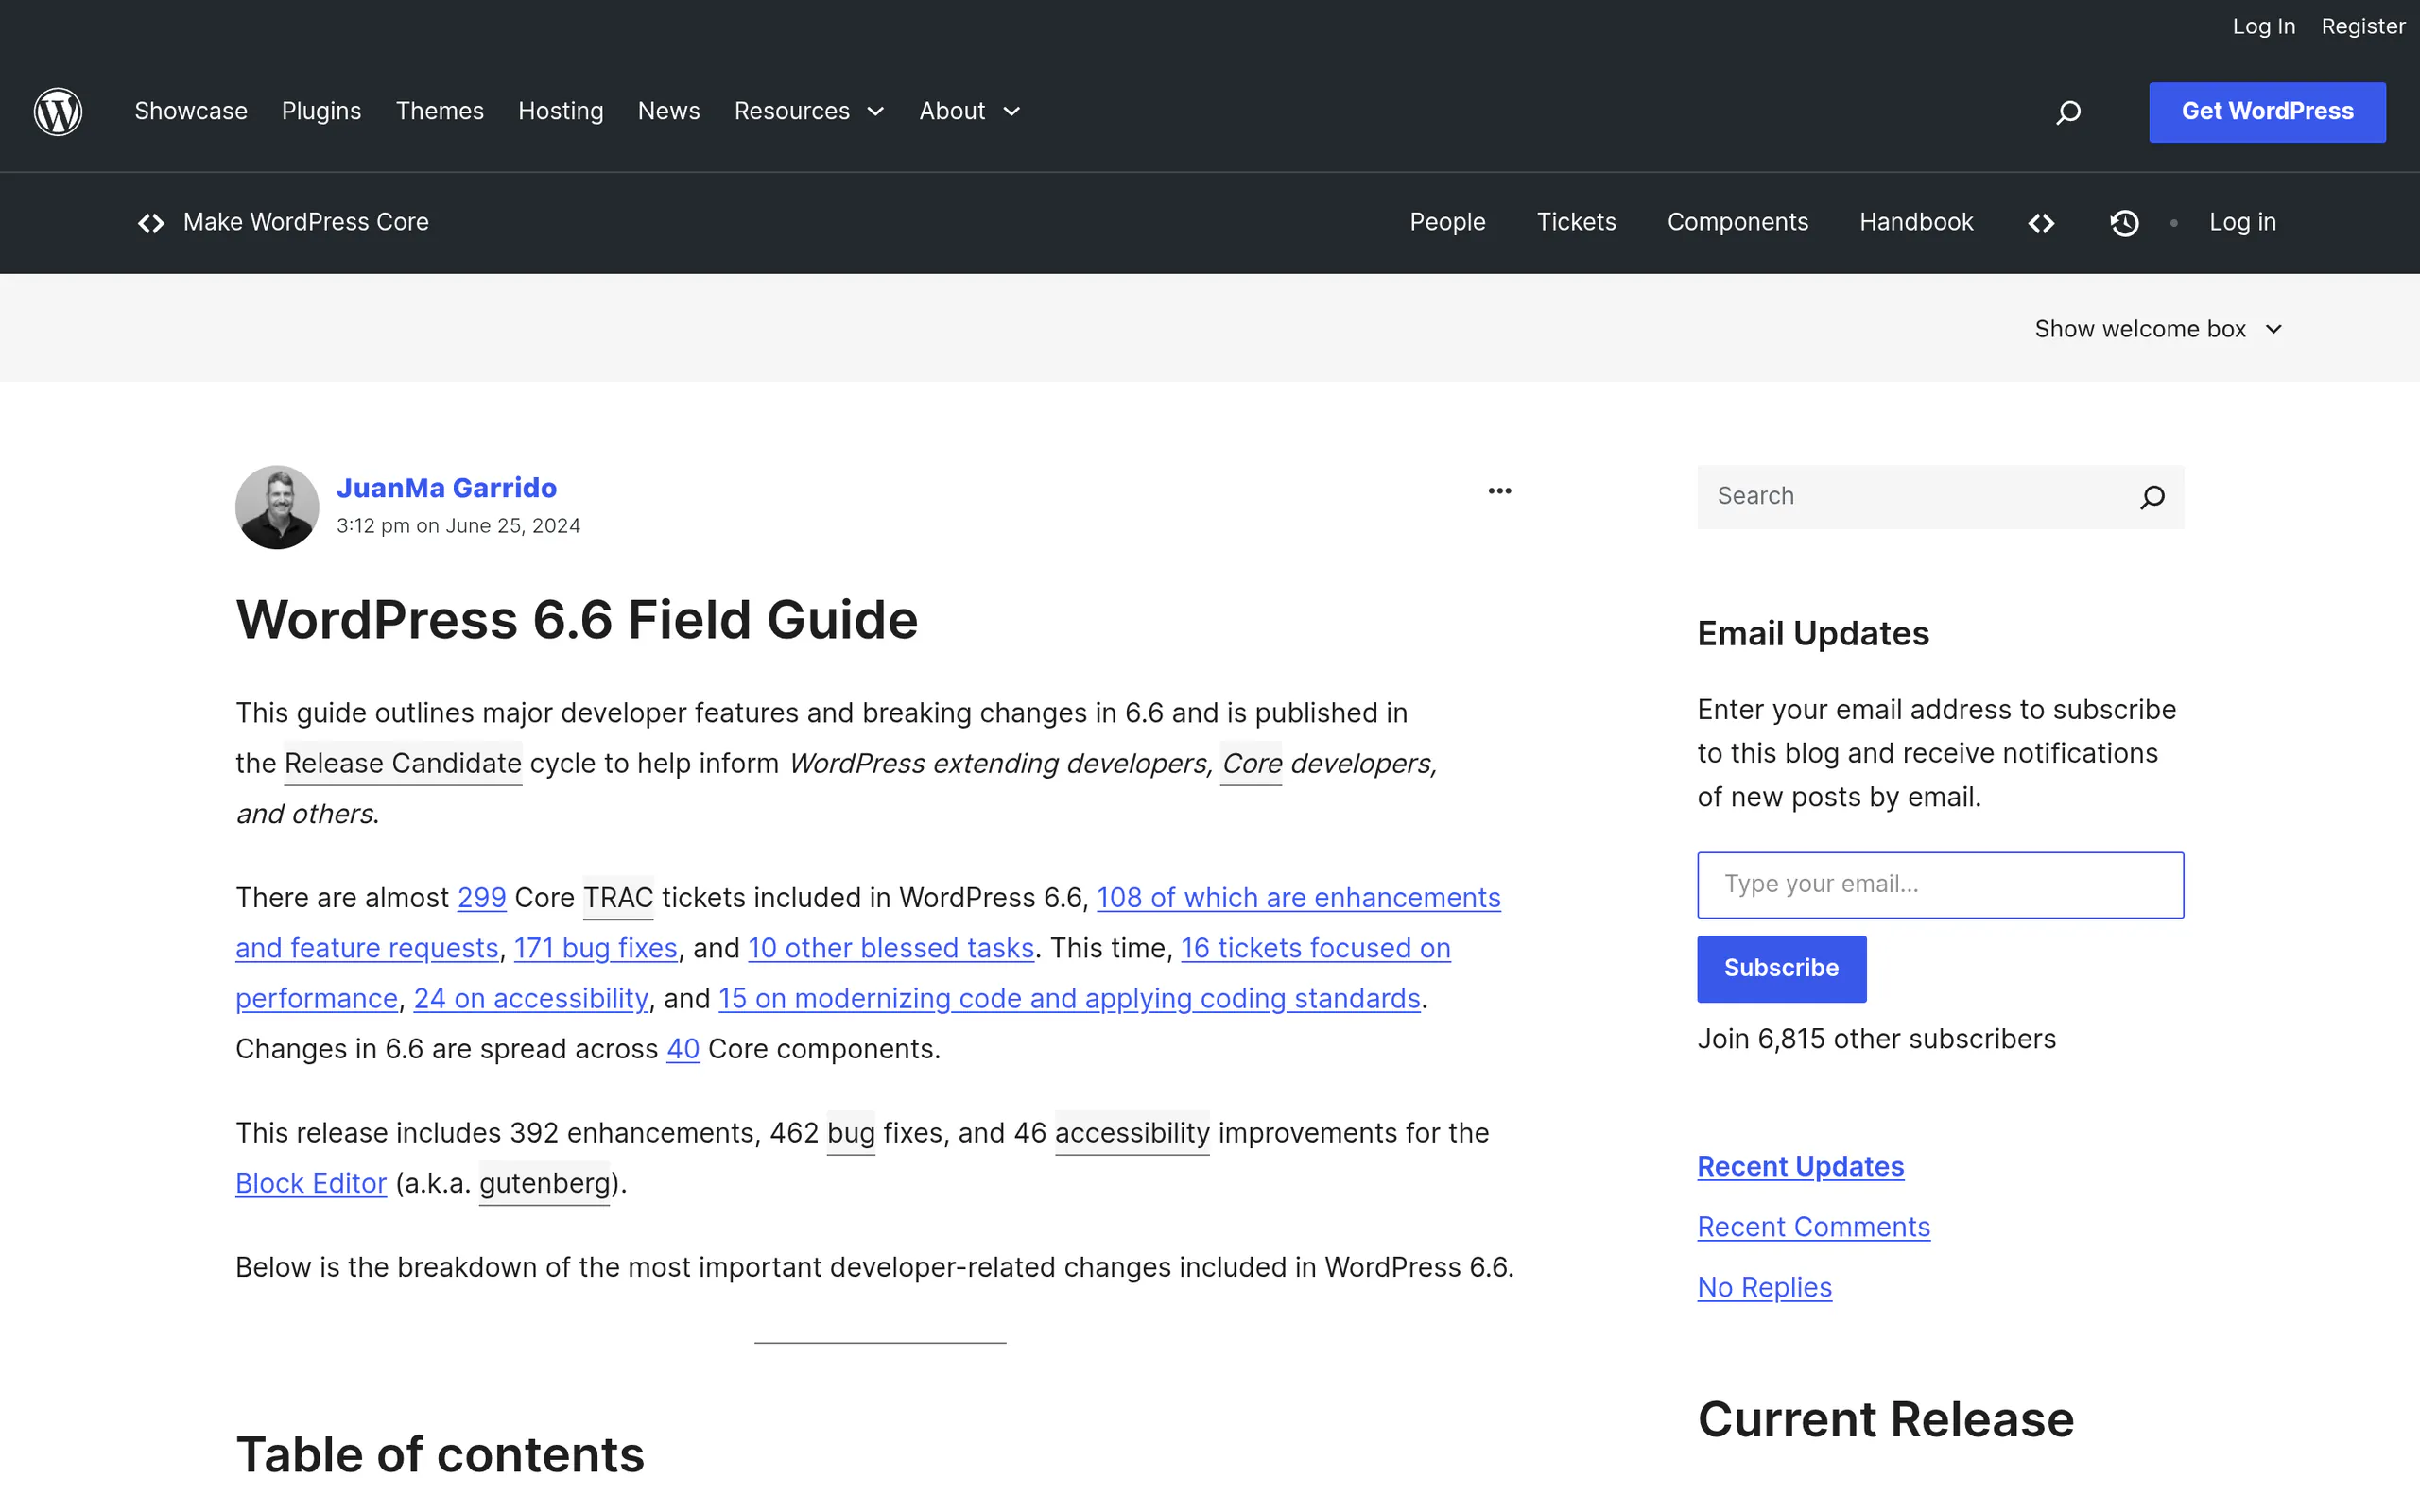
Task: Open JuanMa Garrido author link
Action: point(446,488)
